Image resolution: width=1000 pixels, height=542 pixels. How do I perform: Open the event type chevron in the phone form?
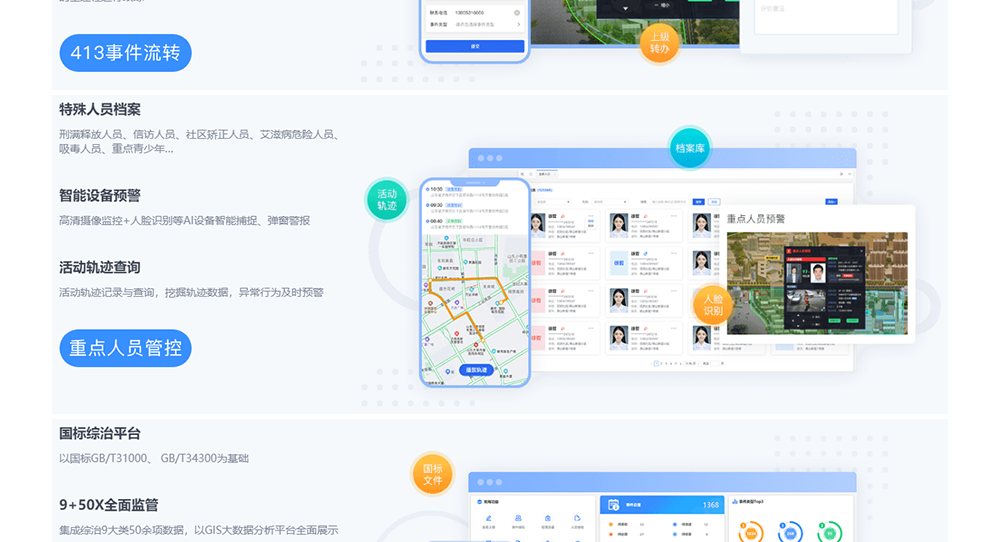(518, 25)
